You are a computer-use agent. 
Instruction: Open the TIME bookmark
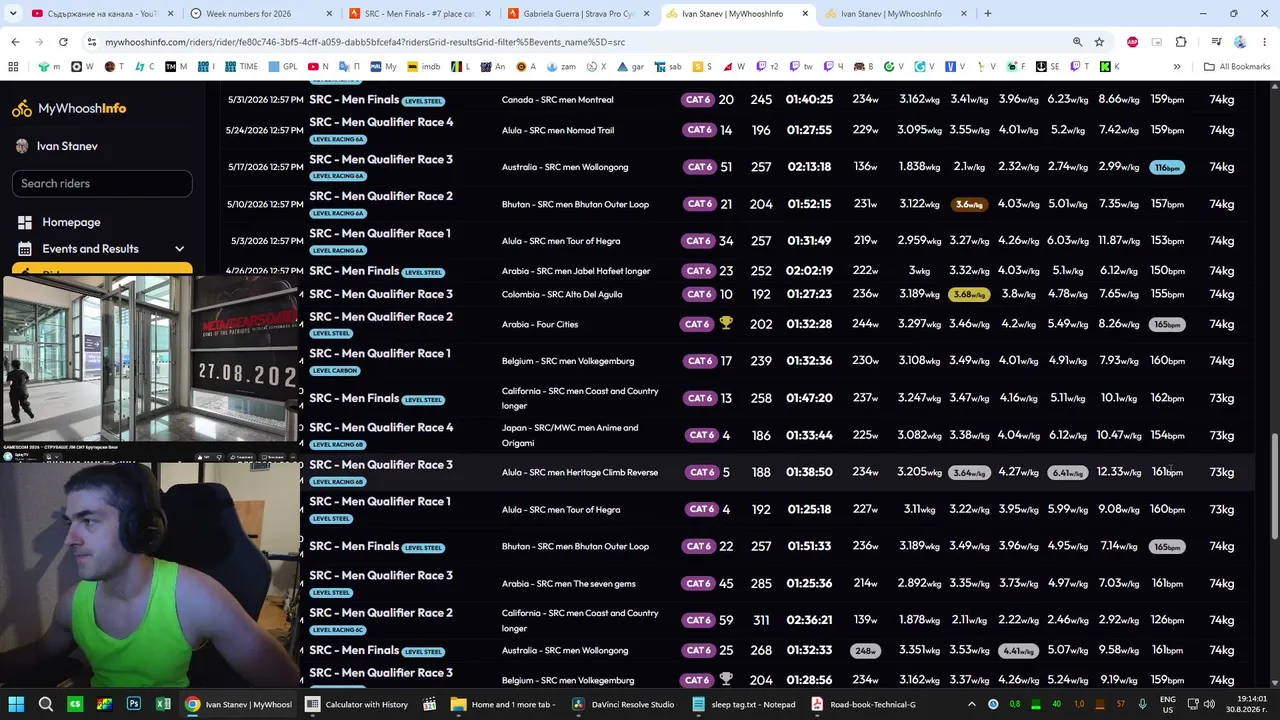click(x=241, y=67)
